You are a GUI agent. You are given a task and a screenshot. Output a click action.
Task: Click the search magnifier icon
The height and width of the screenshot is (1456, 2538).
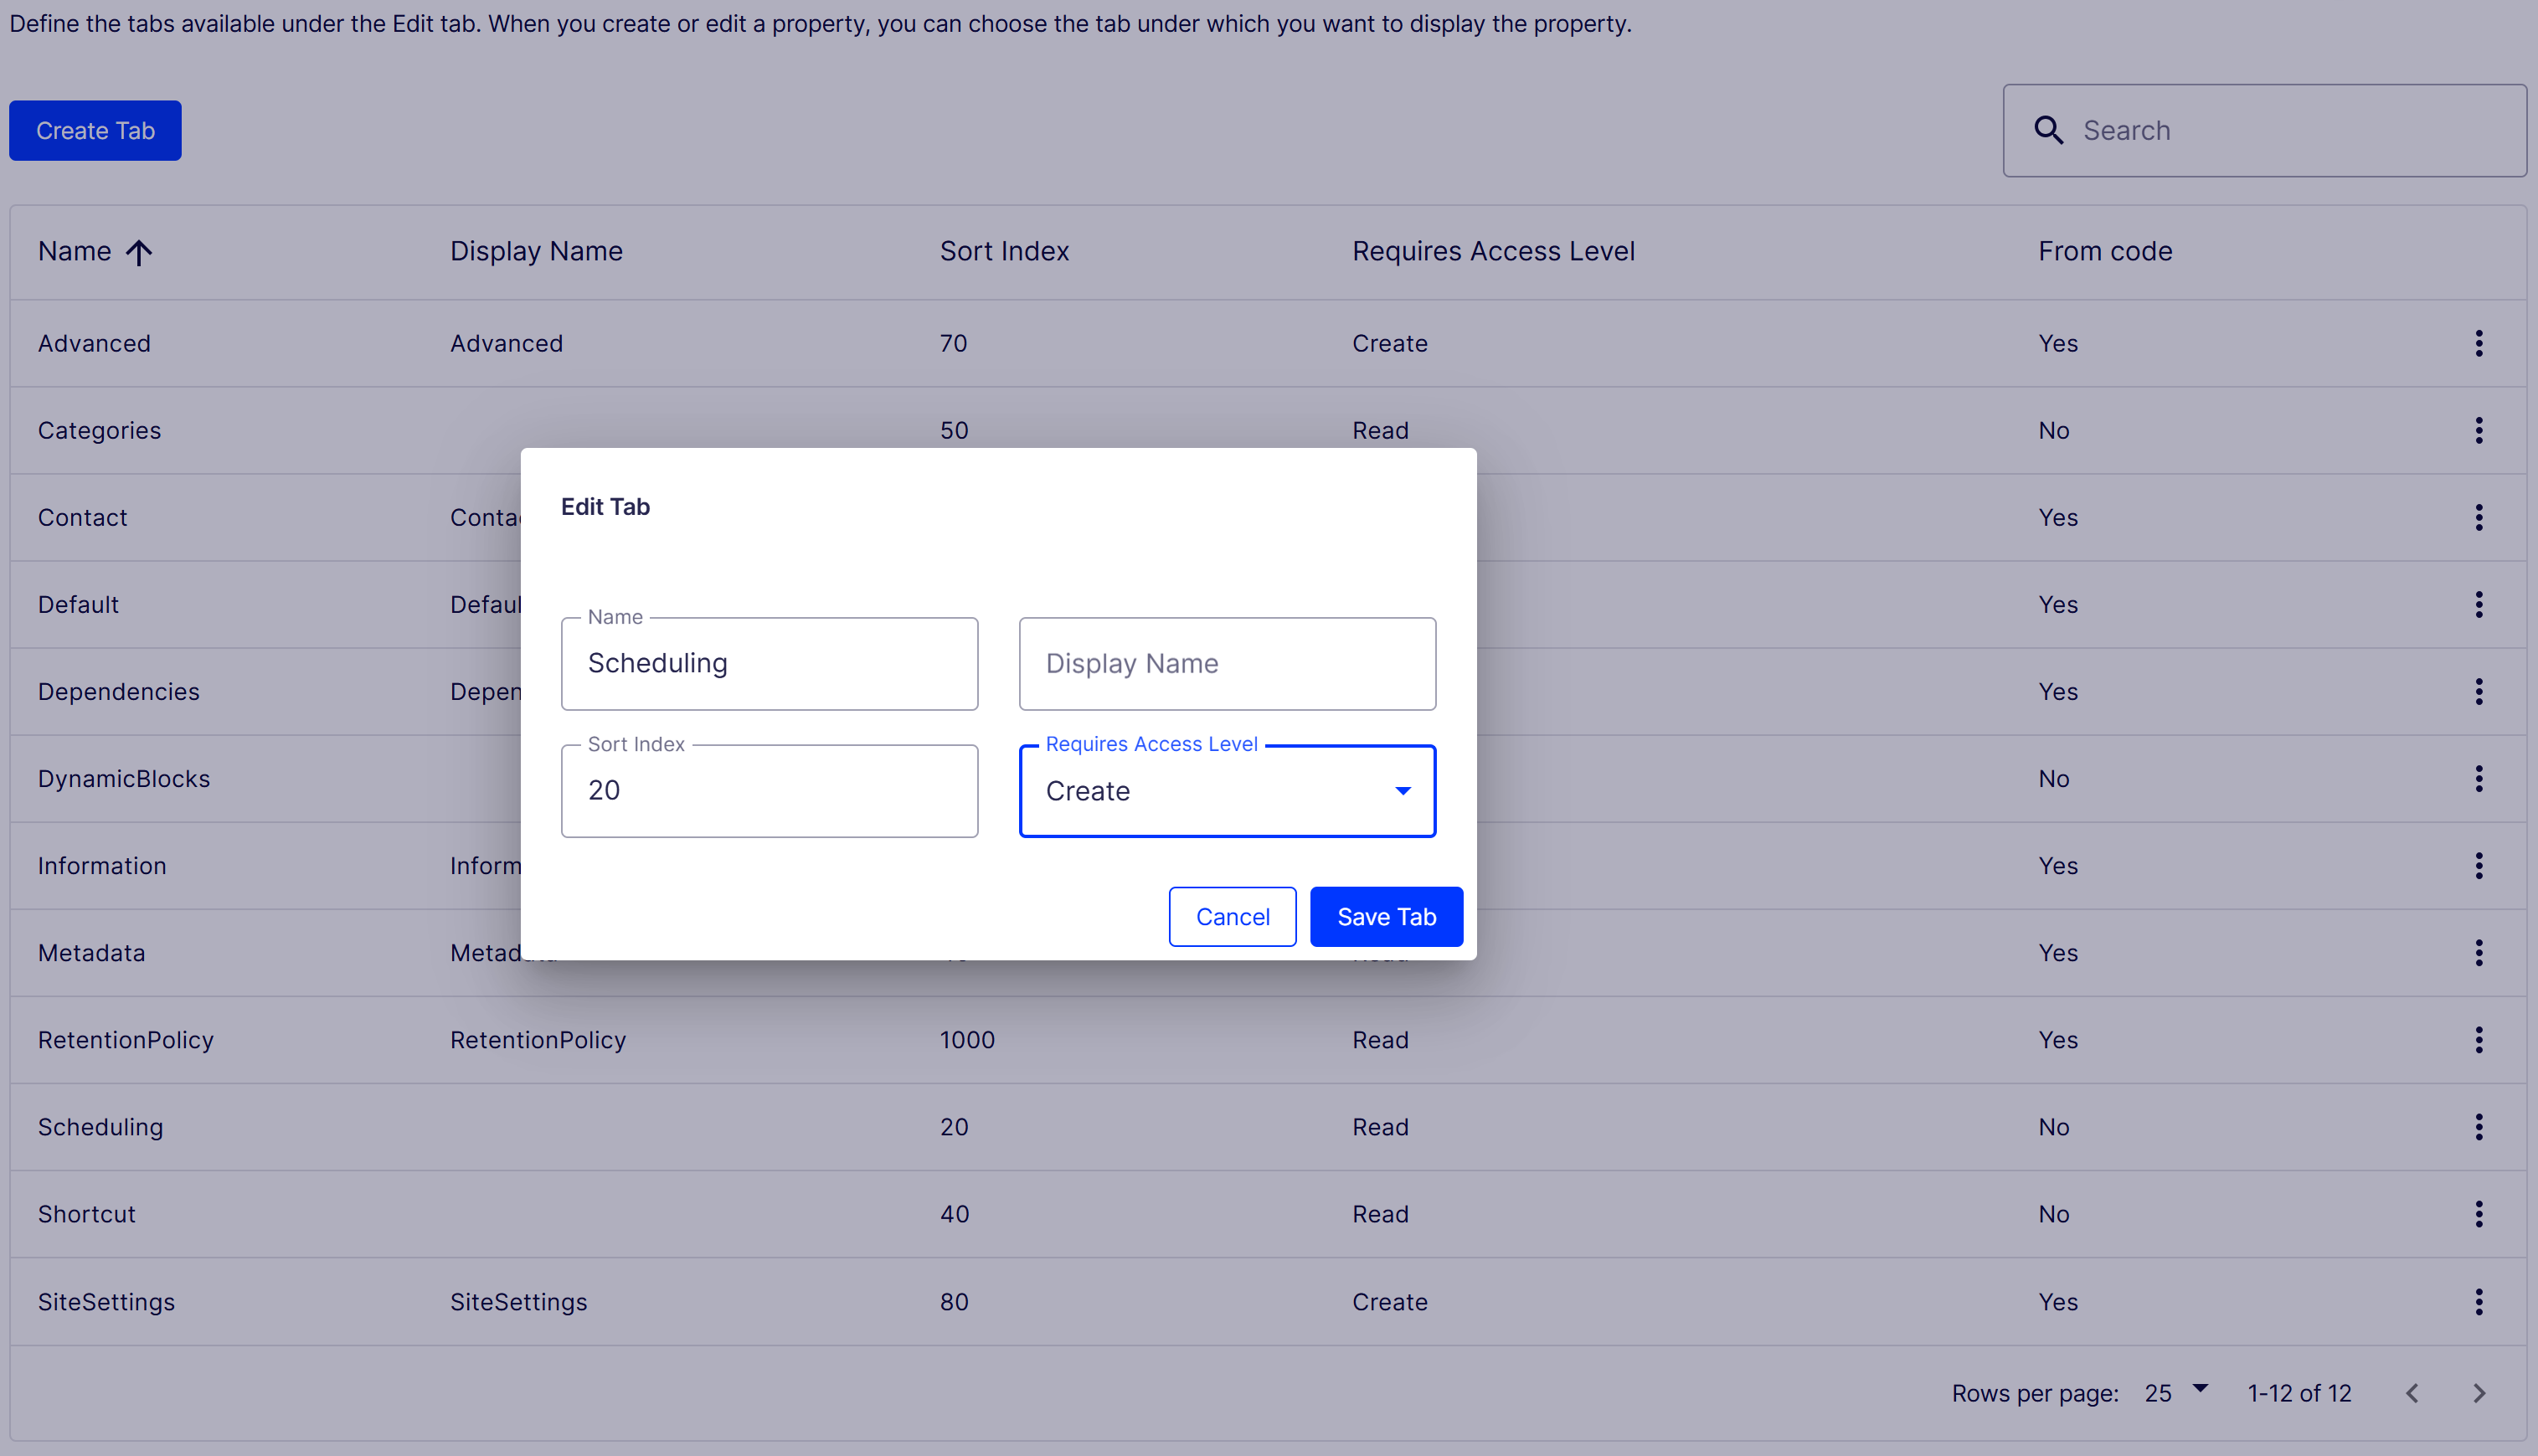click(2048, 130)
